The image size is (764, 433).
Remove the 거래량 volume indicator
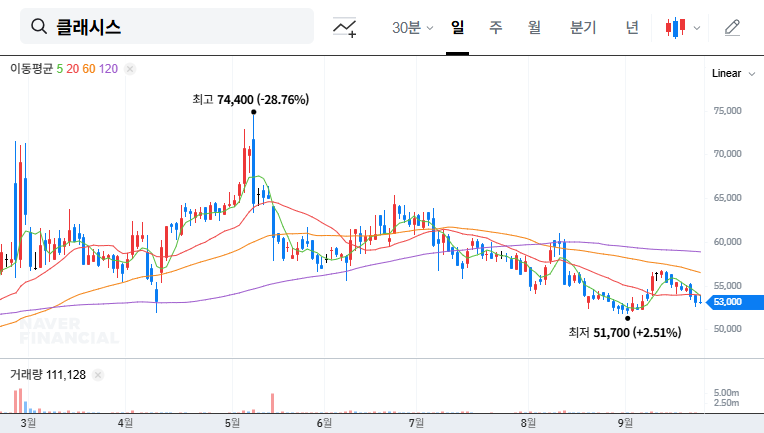pyautogui.click(x=98, y=374)
